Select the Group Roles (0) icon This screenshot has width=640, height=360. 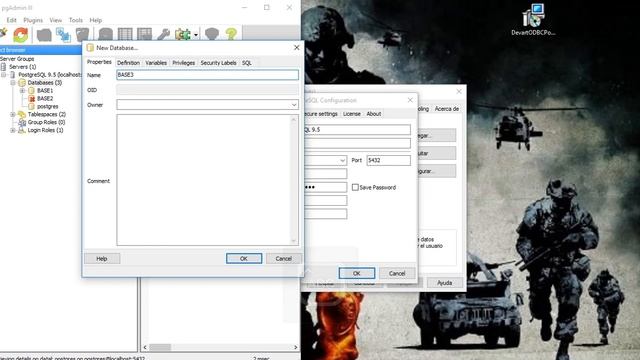tap(22, 122)
